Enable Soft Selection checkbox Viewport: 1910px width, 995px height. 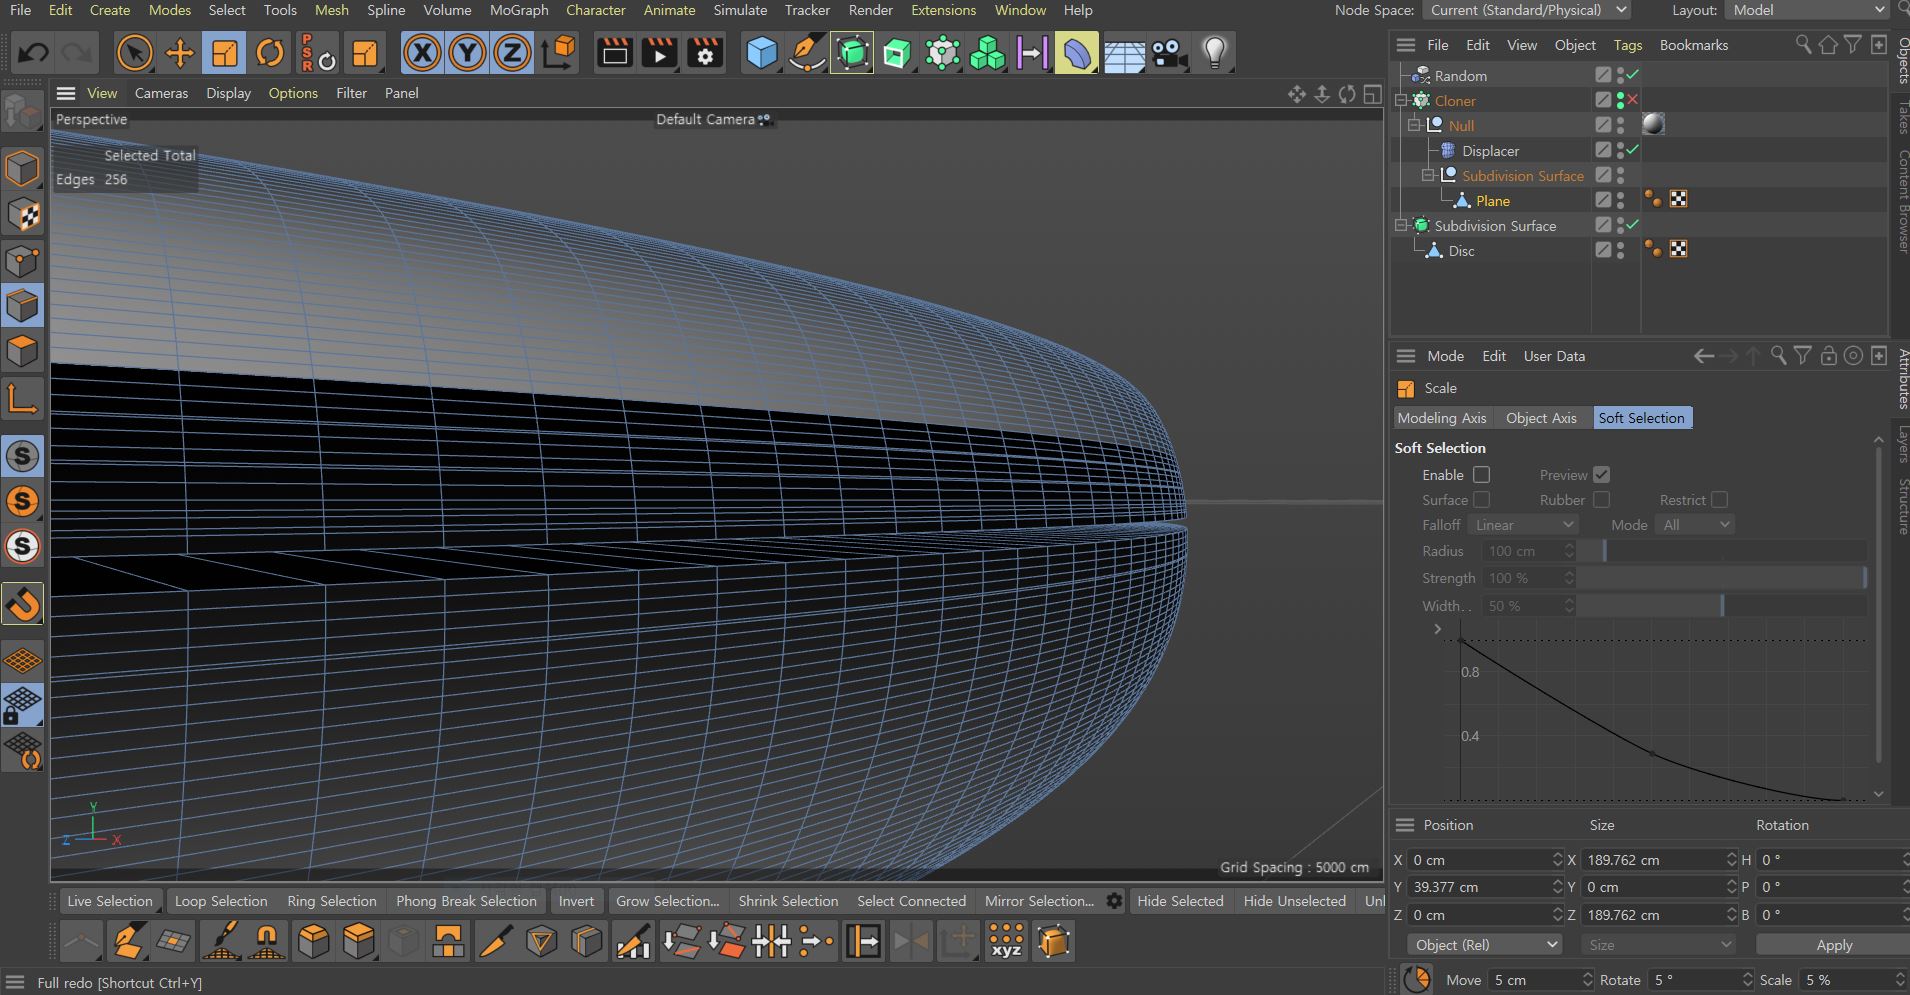(1481, 475)
